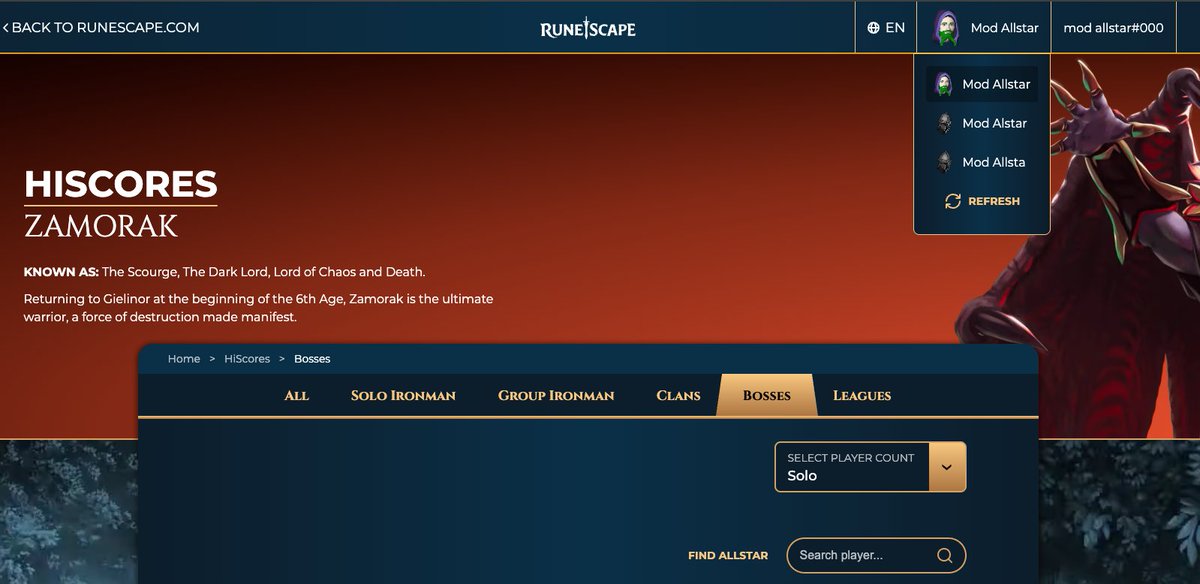Click the Bosses breadcrumb item
1200x584 pixels.
312,358
